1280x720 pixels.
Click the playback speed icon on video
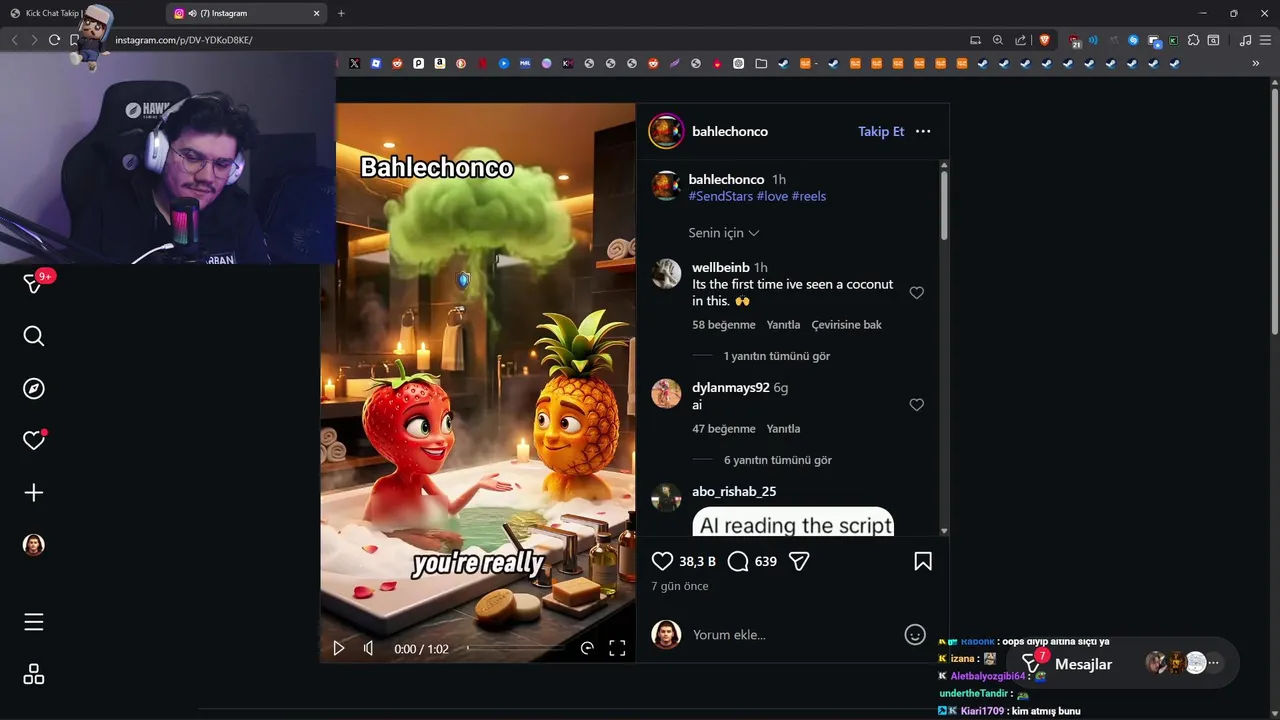[x=587, y=648]
